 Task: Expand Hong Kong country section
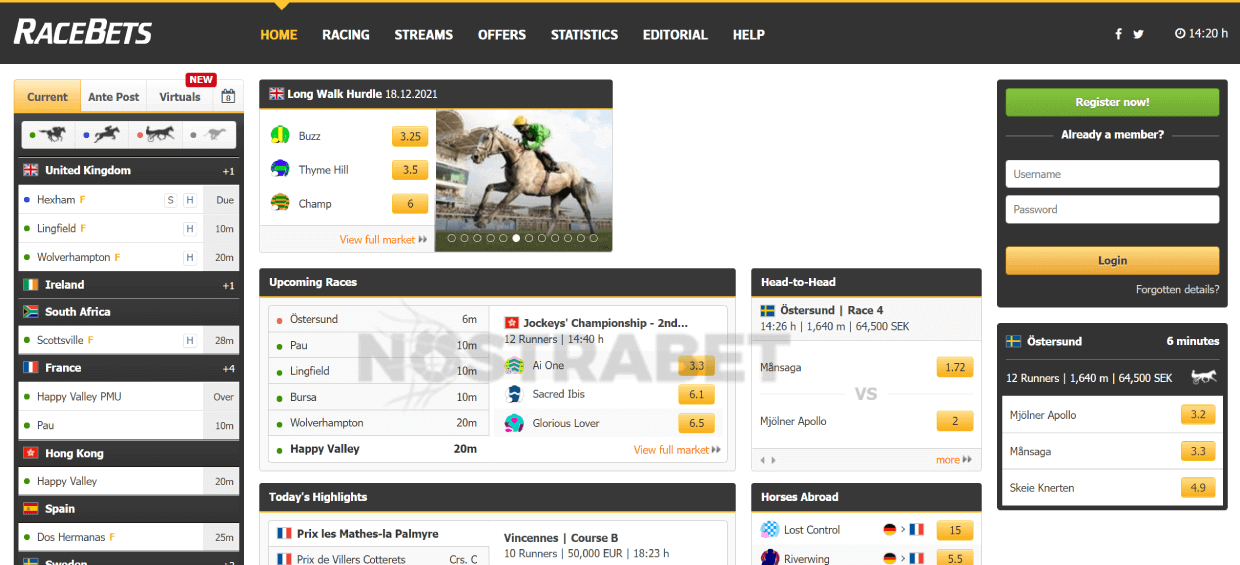129,453
